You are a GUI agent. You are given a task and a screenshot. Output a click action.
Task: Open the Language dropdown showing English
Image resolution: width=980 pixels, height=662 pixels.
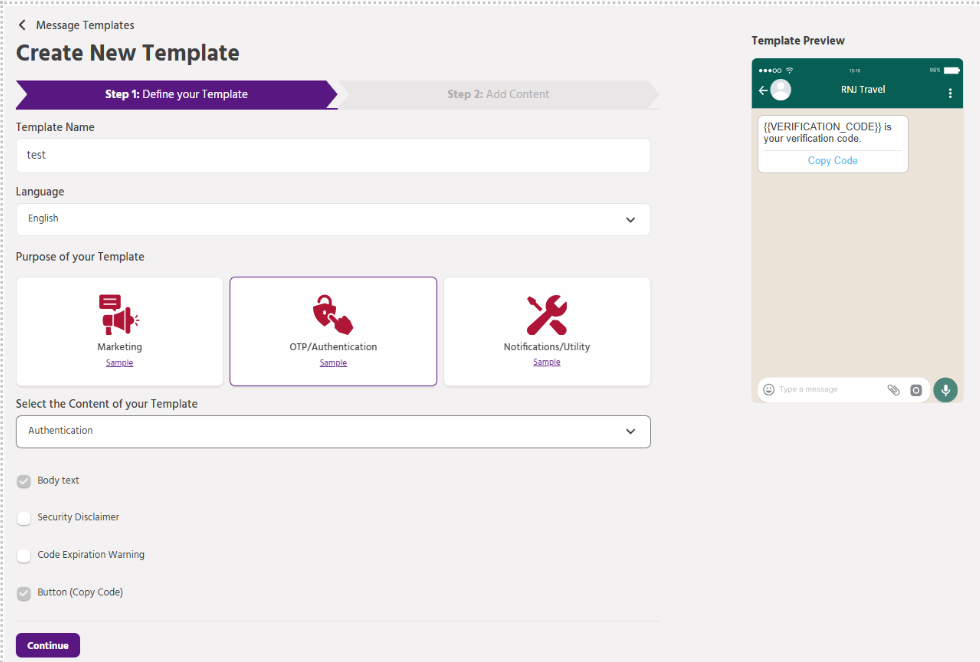pyautogui.click(x=333, y=219)
